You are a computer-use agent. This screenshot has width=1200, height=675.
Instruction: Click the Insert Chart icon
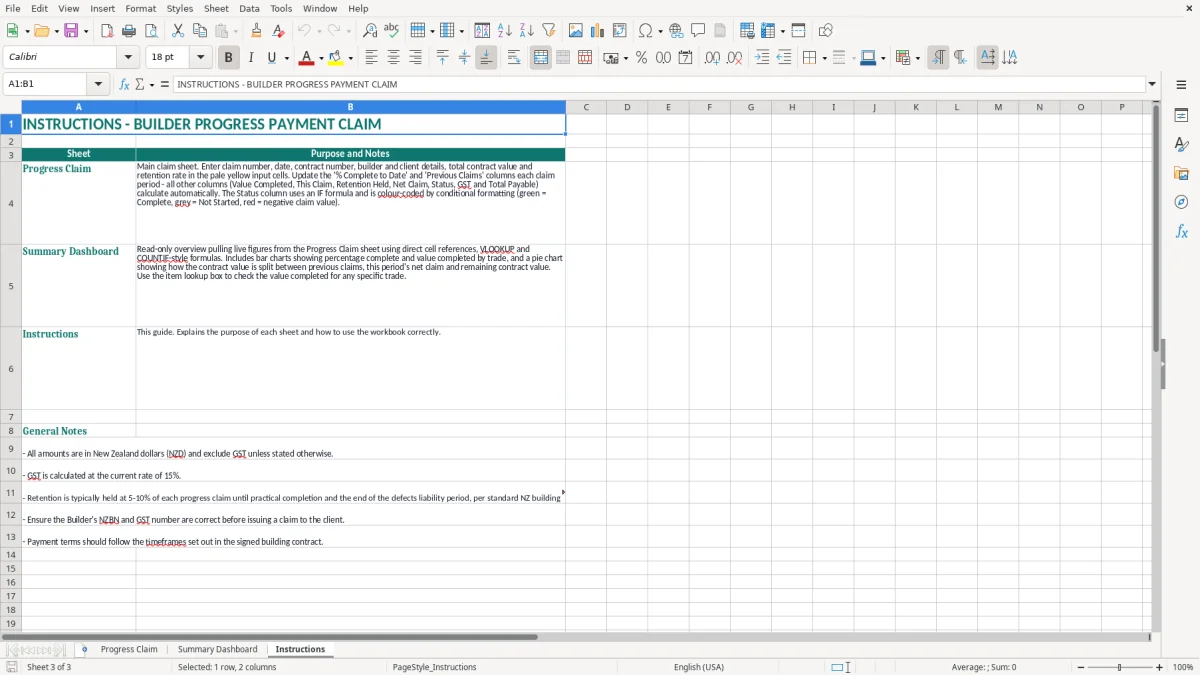click(x=598, y=30)
